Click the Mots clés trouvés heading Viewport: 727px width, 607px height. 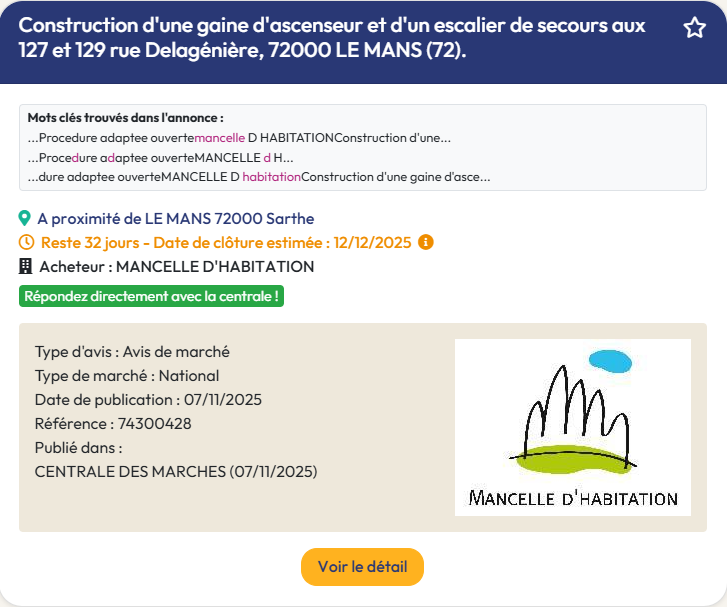click(x=125, y=118)
